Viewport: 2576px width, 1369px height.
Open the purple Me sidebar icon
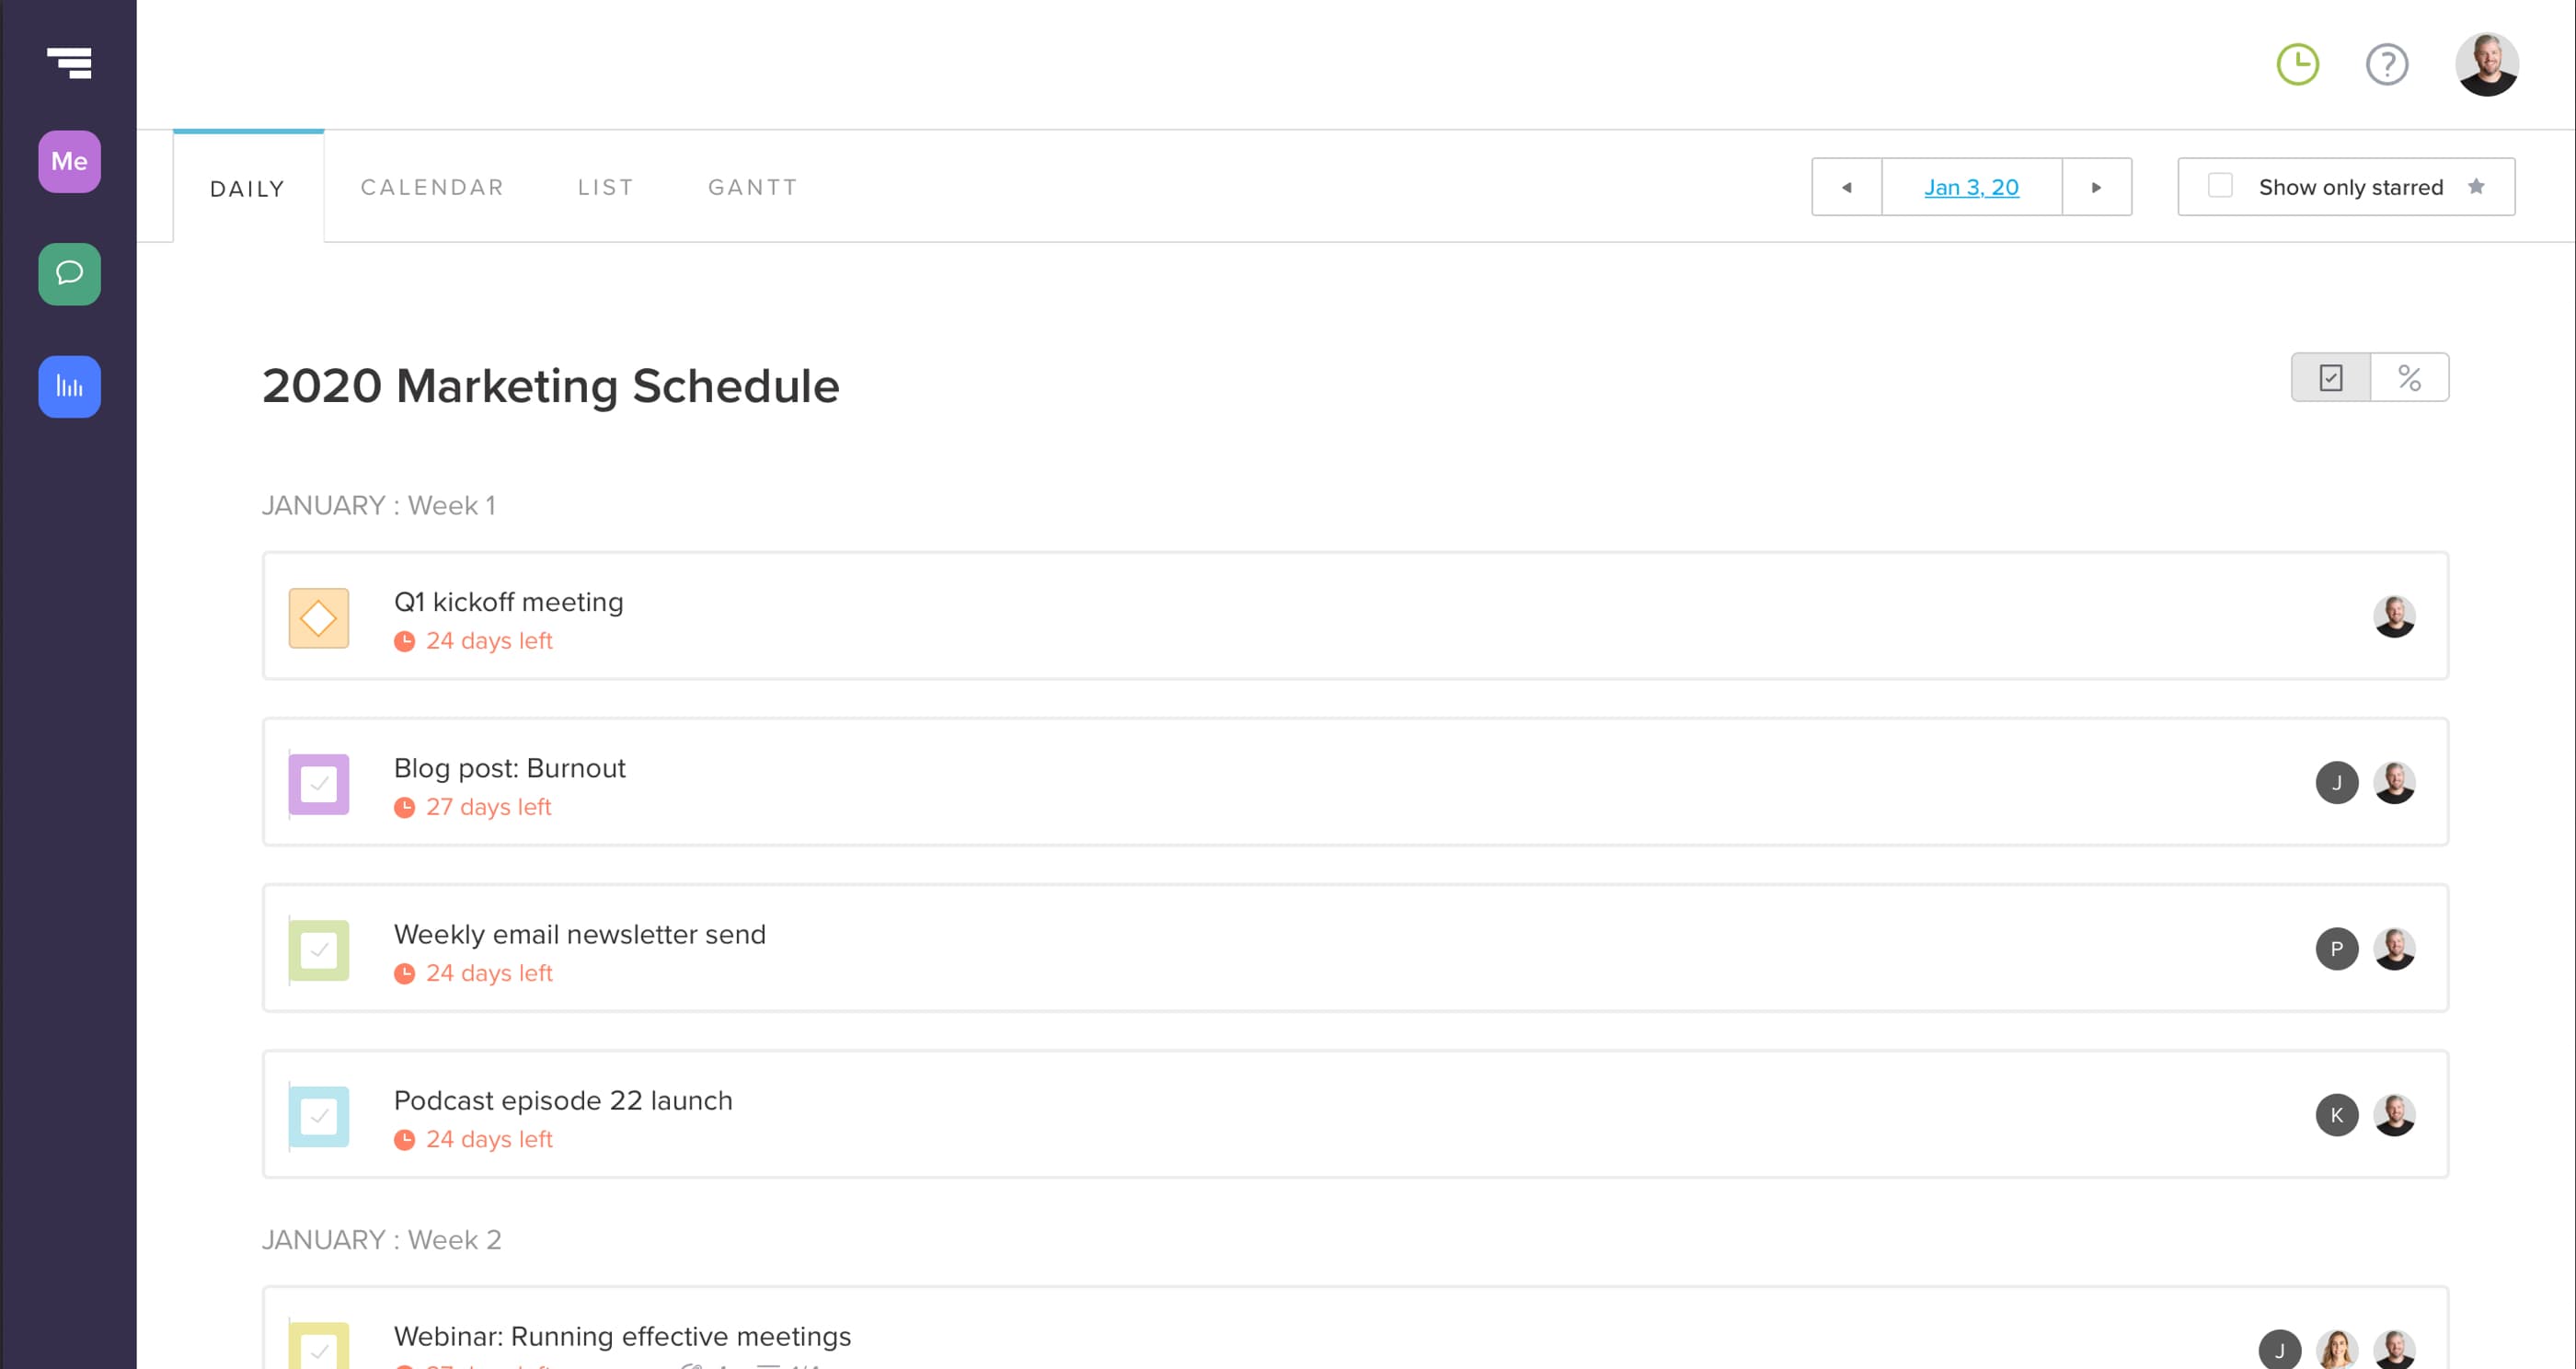(x=69, y=161)
